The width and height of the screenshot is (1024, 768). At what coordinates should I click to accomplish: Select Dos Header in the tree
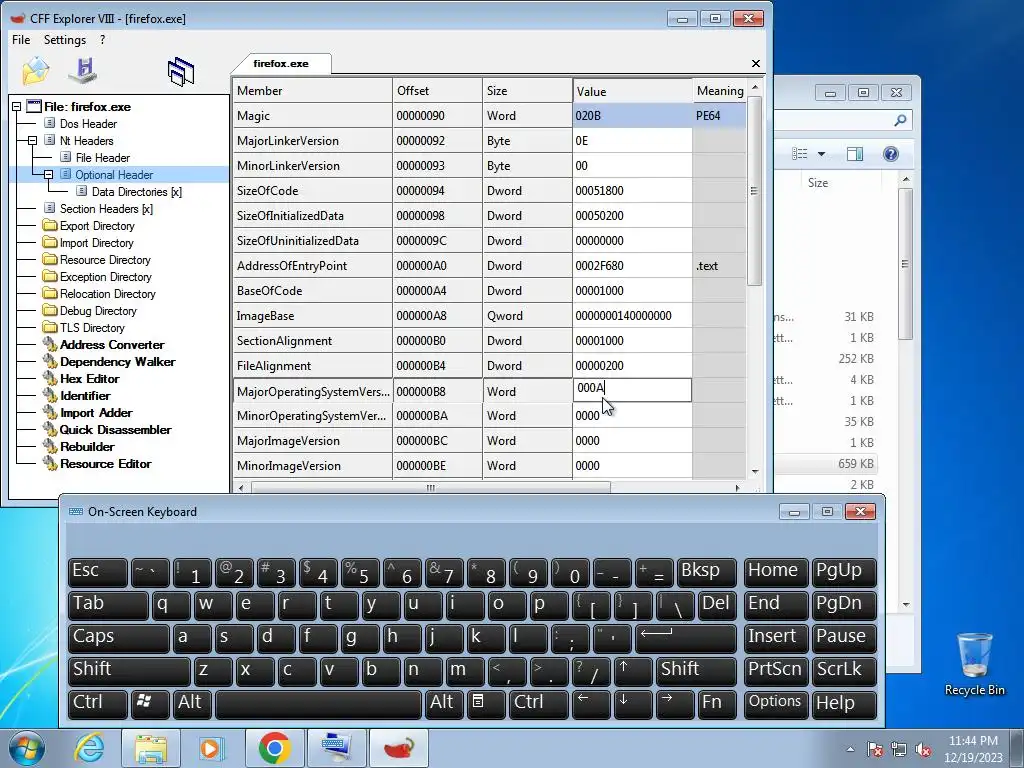coord(88,123)
